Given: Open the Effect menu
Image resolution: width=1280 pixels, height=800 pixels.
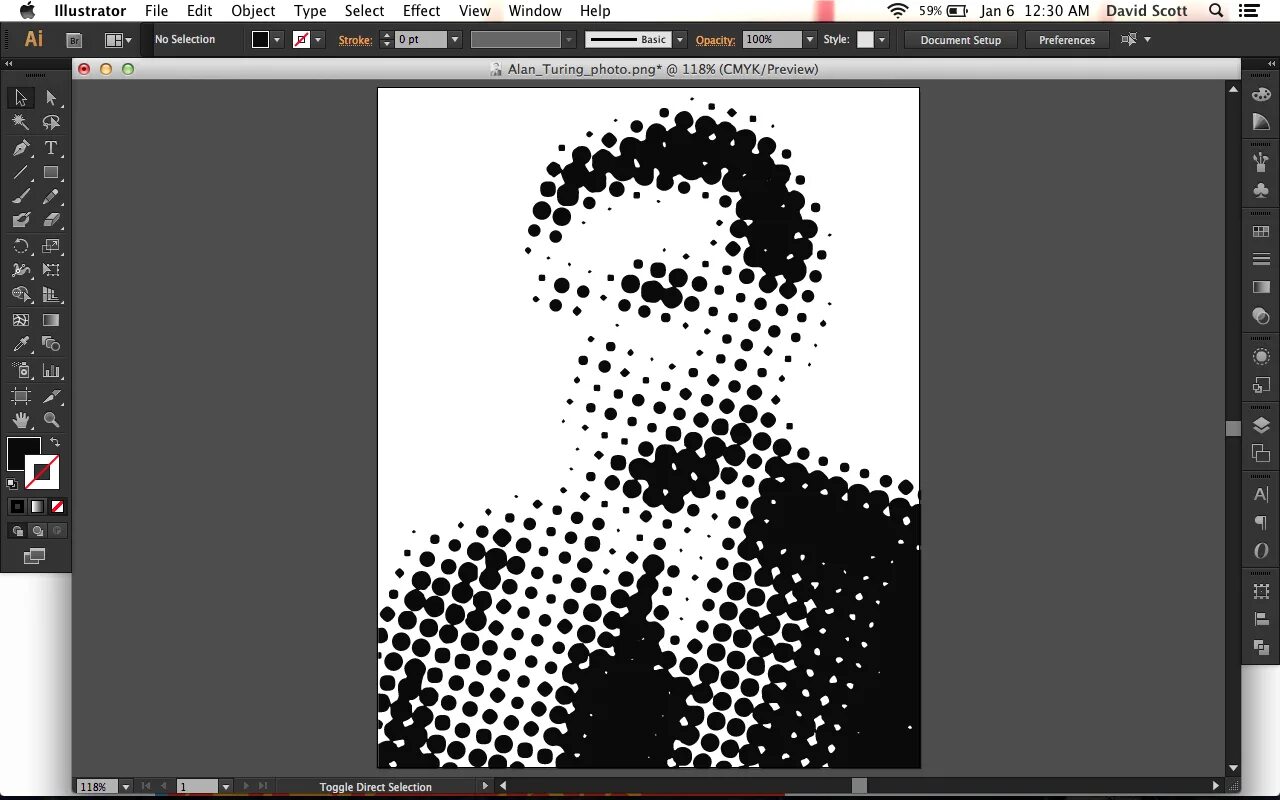Looking at the screenshot, I should pos(421,11).
